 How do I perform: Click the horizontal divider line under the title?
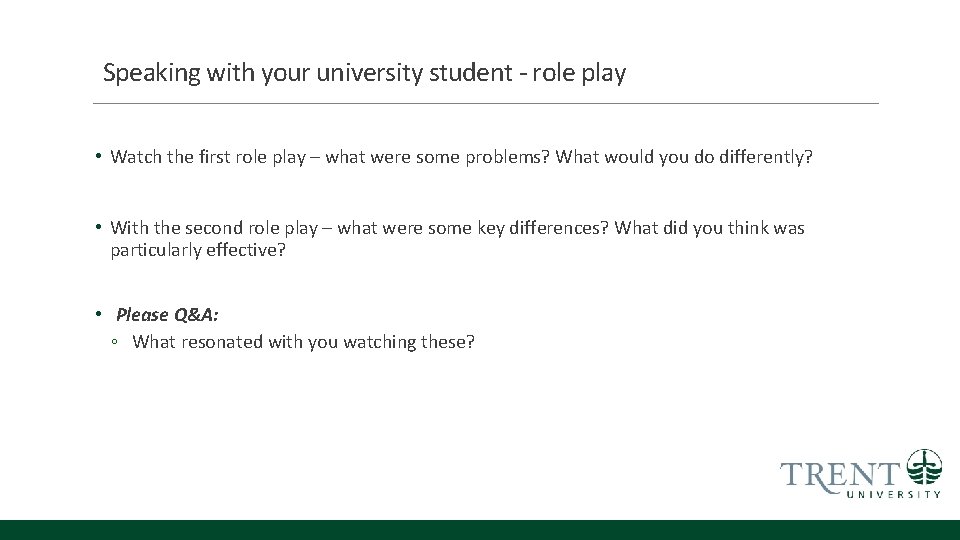pyautogui.click(x=485, y=103)
